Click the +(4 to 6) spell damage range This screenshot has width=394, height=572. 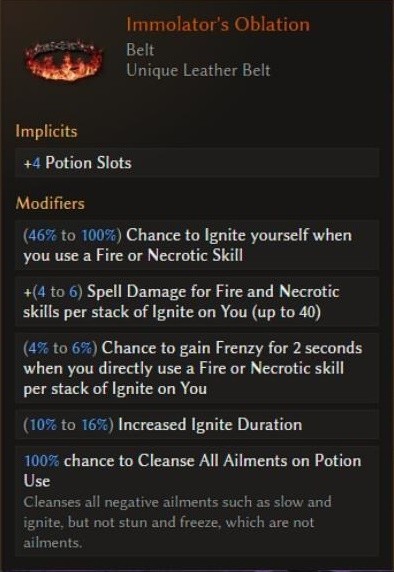point(53,292)
